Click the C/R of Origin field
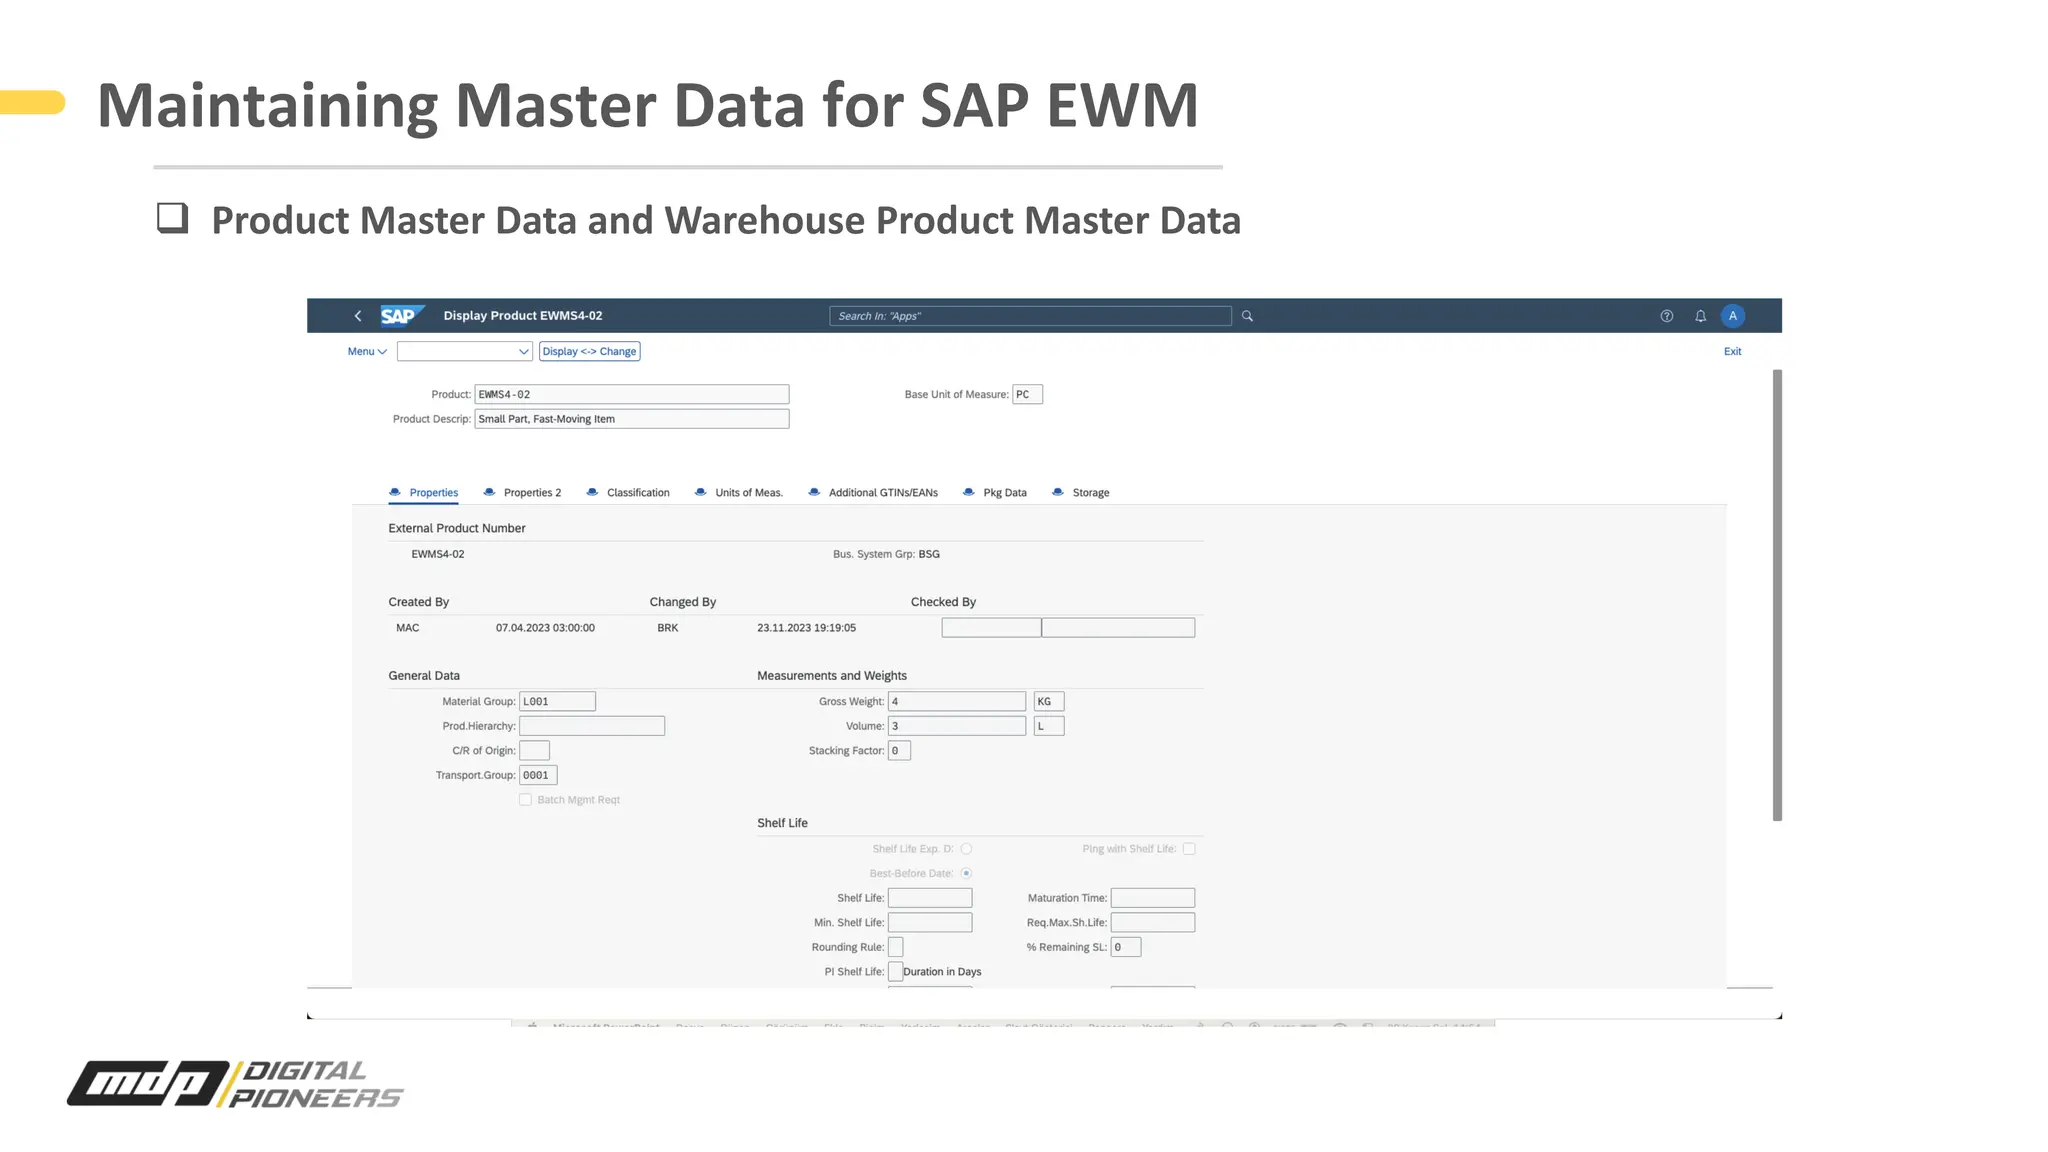2048x1152 pixels. tap(534, 751)
